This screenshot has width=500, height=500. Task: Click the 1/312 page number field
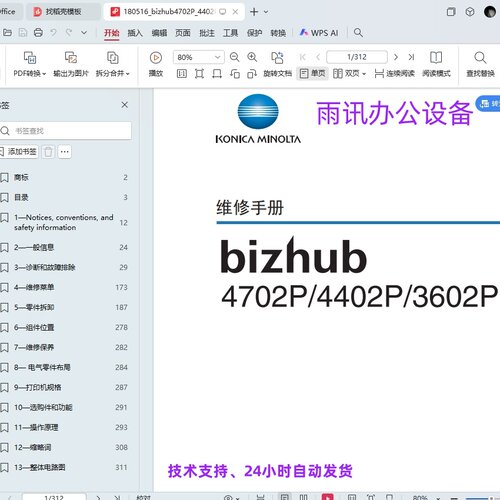point(357,57)
